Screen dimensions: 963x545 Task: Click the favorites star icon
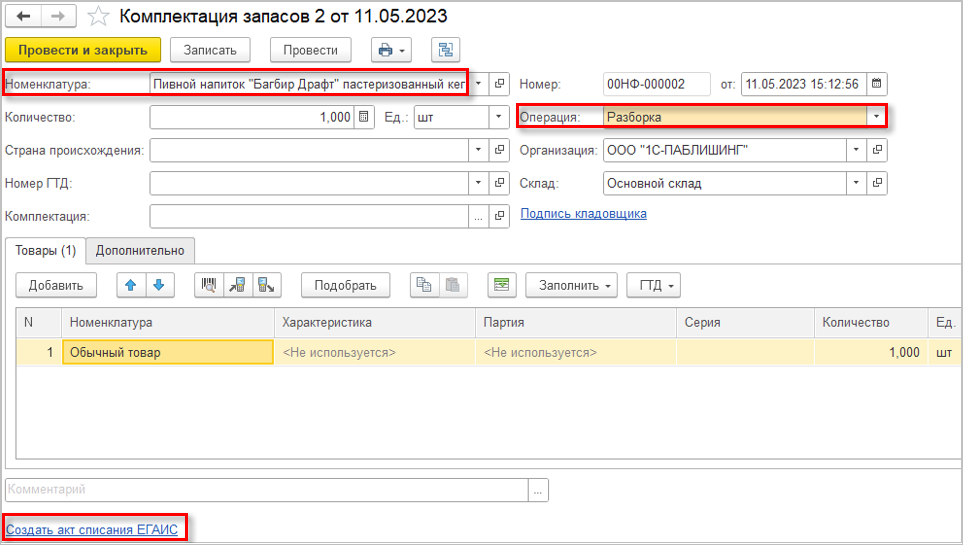point(98,17)
